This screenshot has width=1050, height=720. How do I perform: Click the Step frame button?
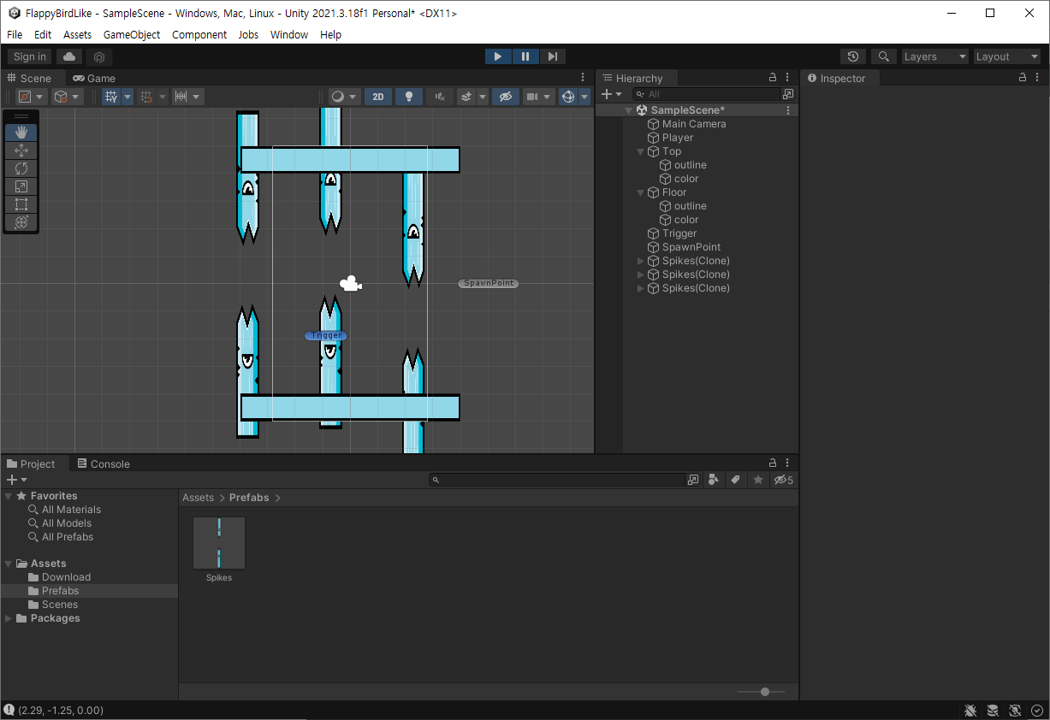[552, 56]
